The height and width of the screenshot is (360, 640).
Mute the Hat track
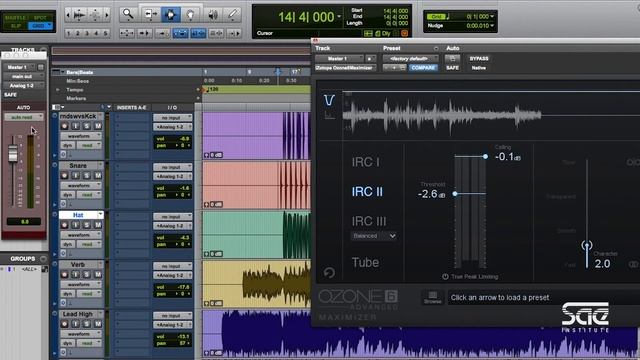(98, 225)
